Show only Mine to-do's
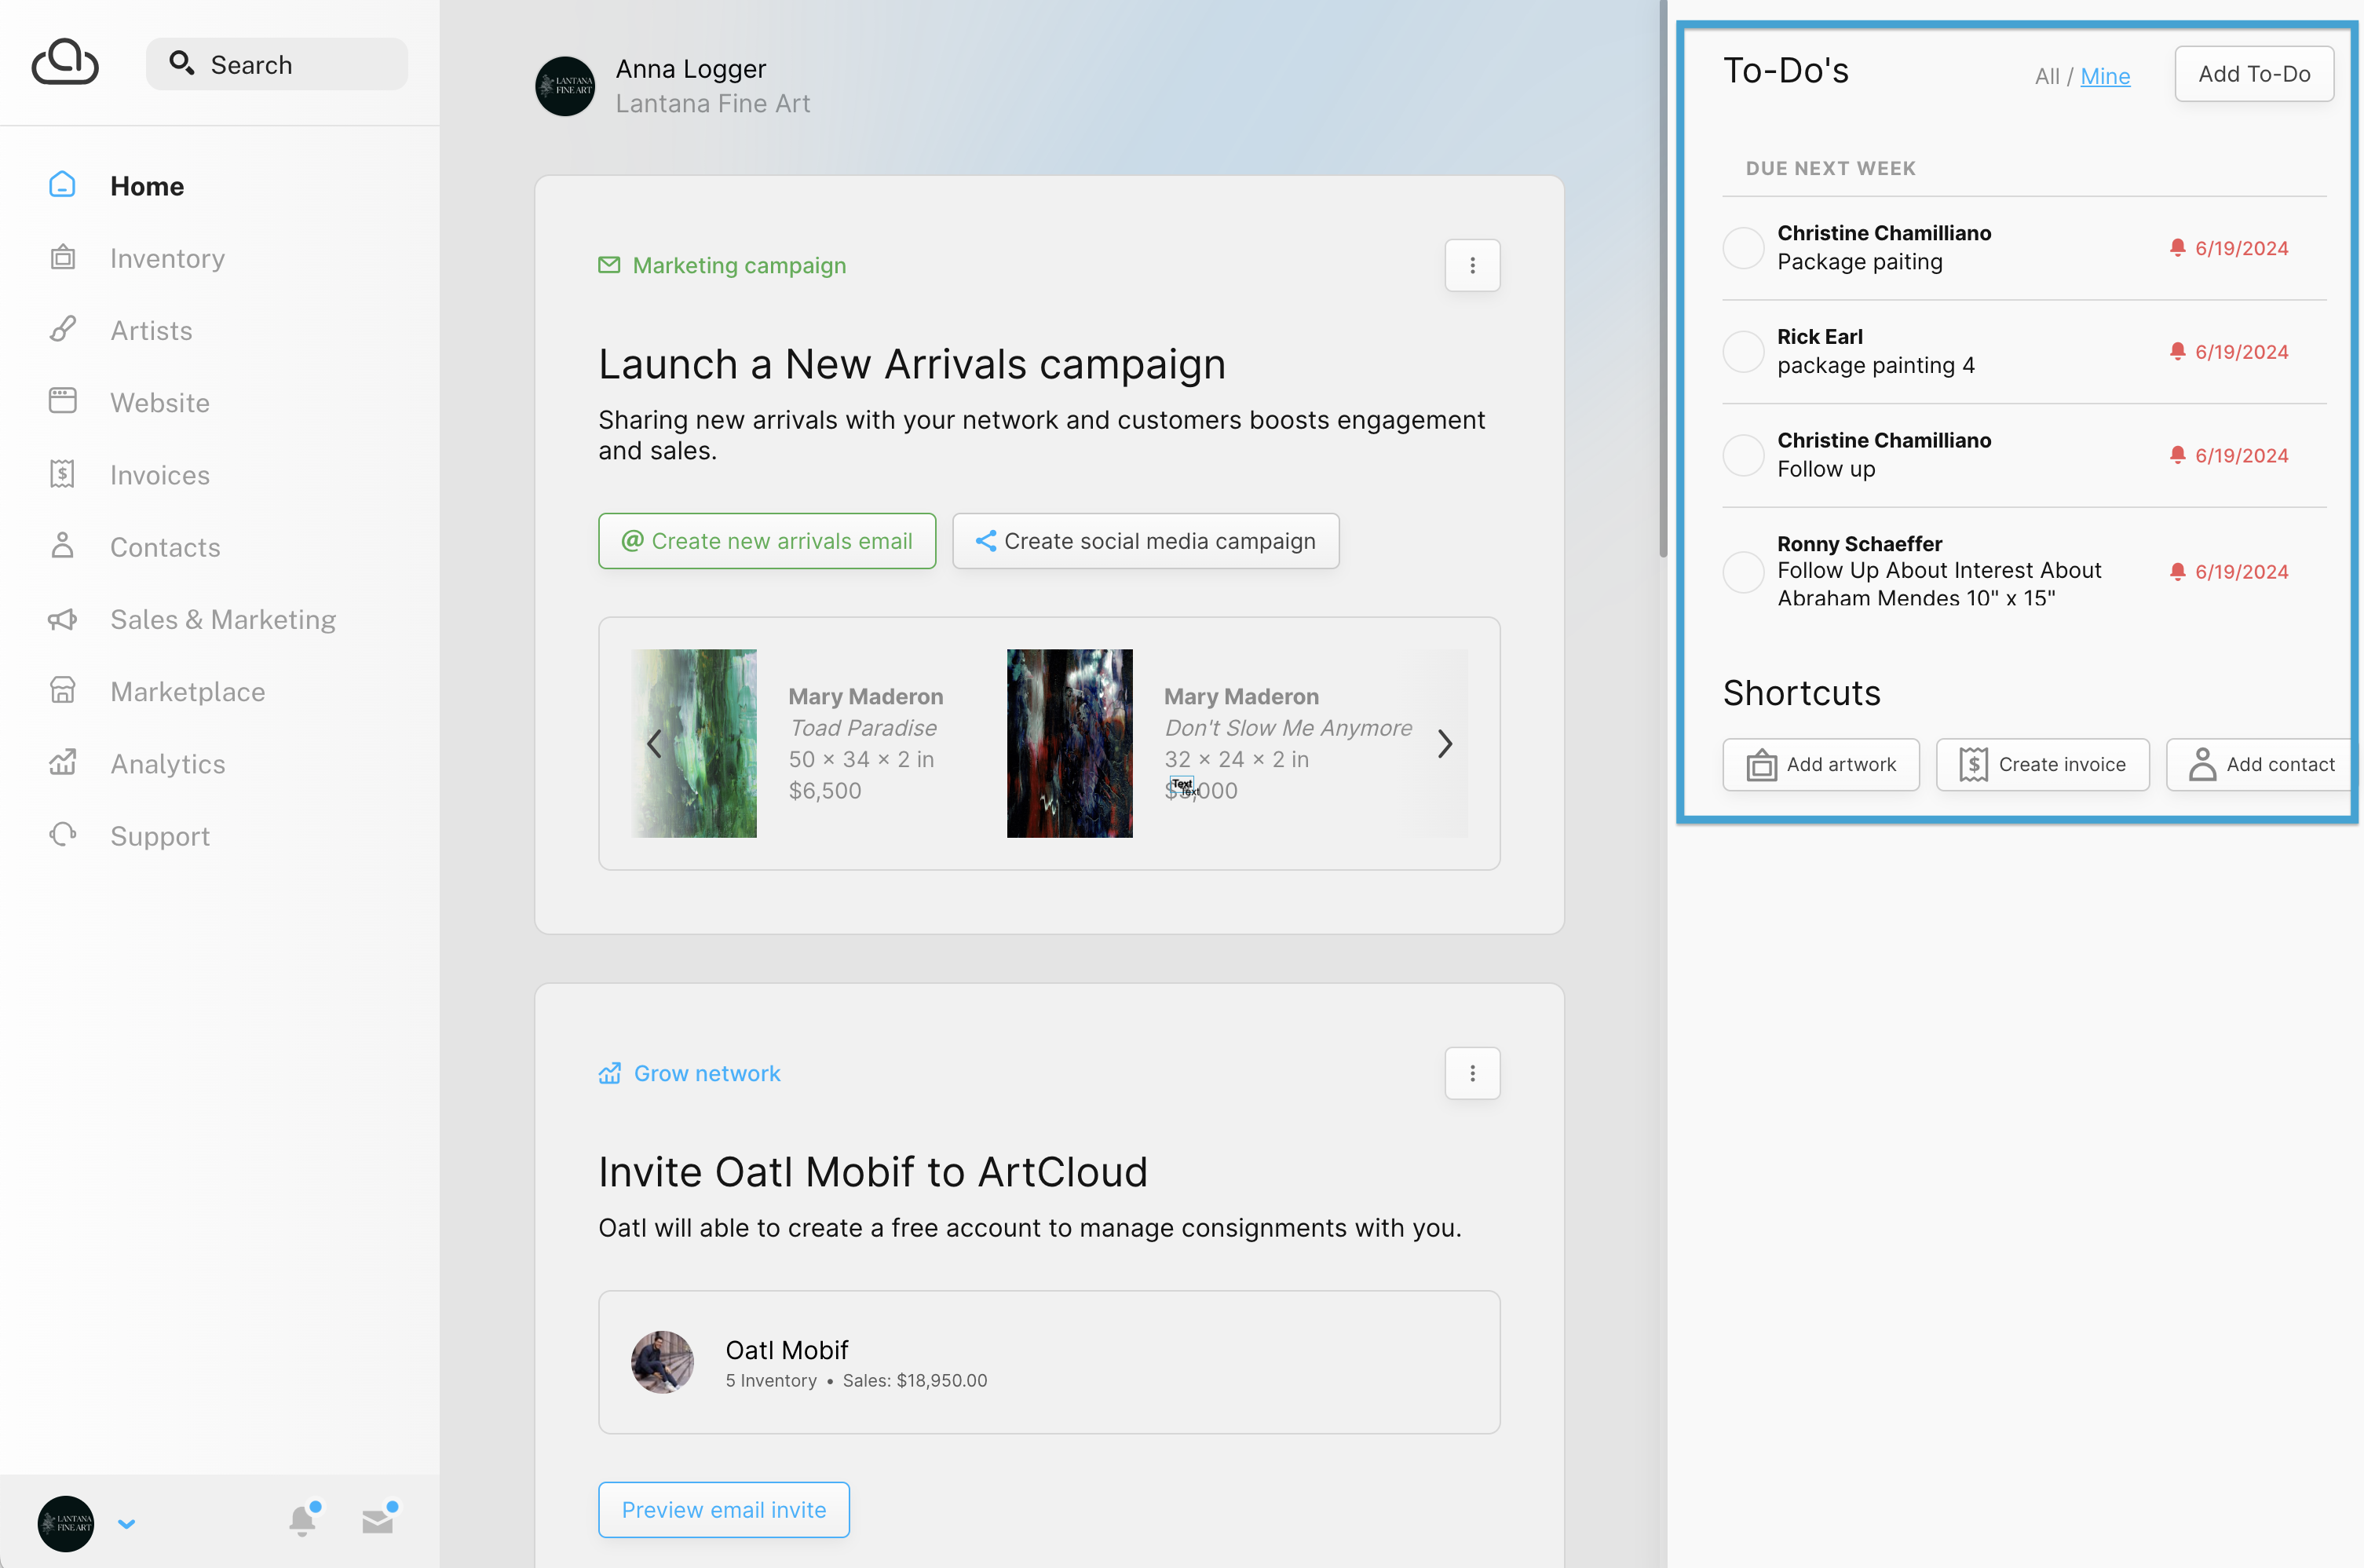Image resolution: width=2364 pixels, height=1568 pixels. pyautogui.click(x=2105, y=76)
